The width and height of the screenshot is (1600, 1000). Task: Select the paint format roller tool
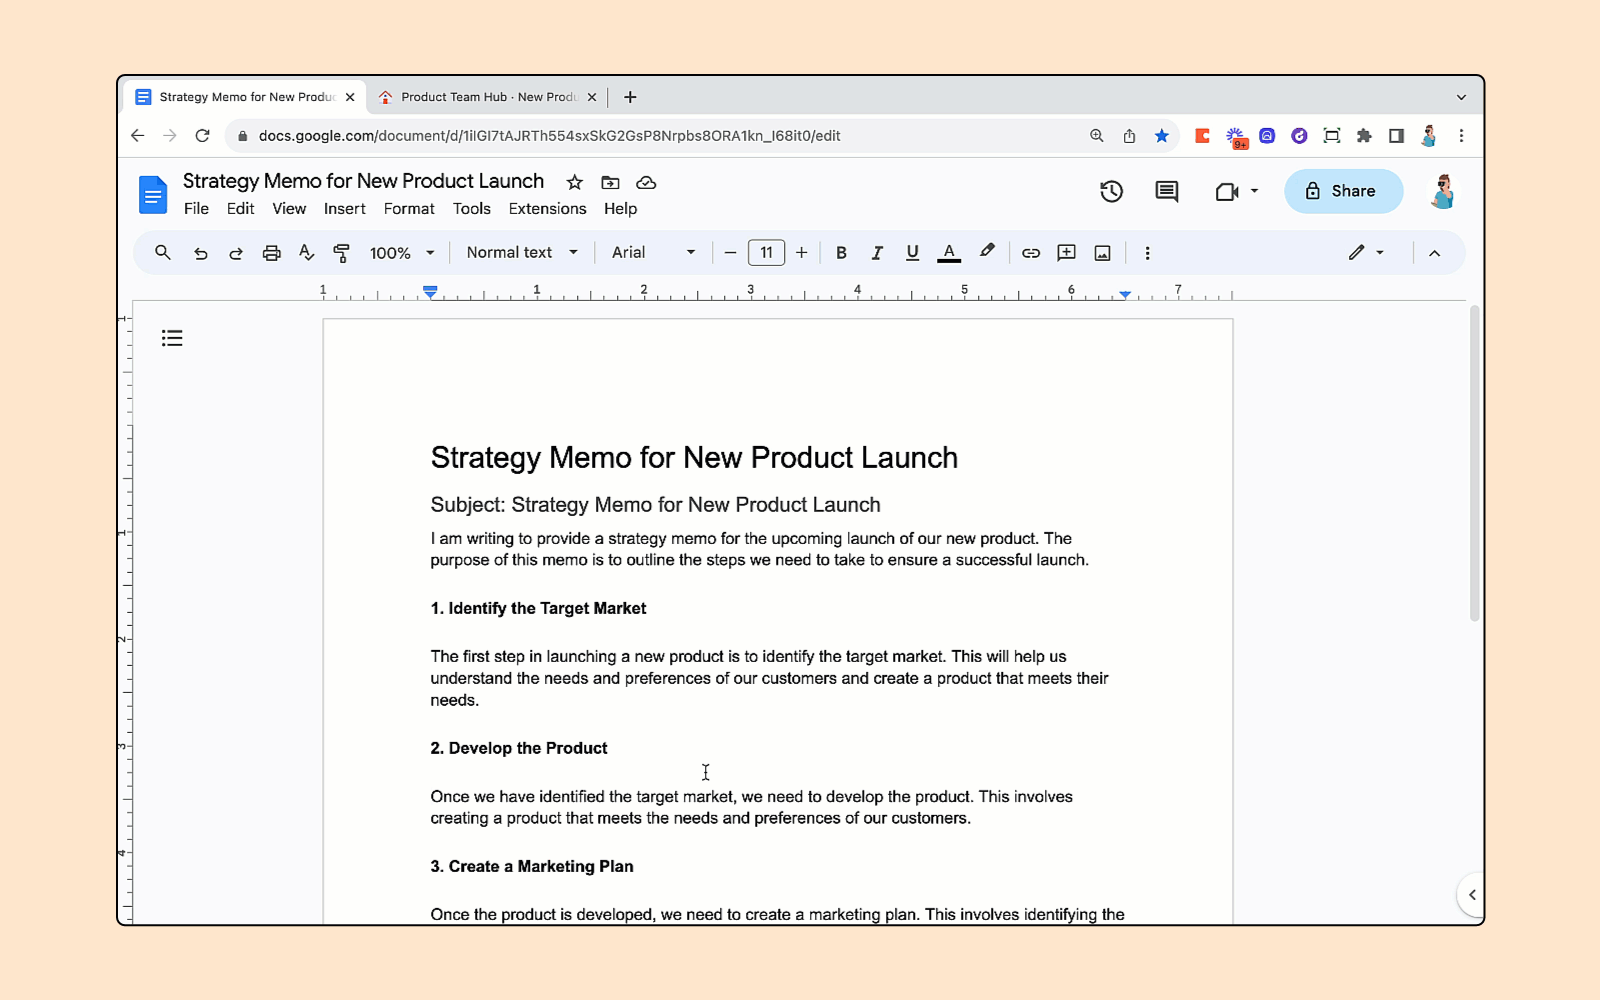click(342, 253)
